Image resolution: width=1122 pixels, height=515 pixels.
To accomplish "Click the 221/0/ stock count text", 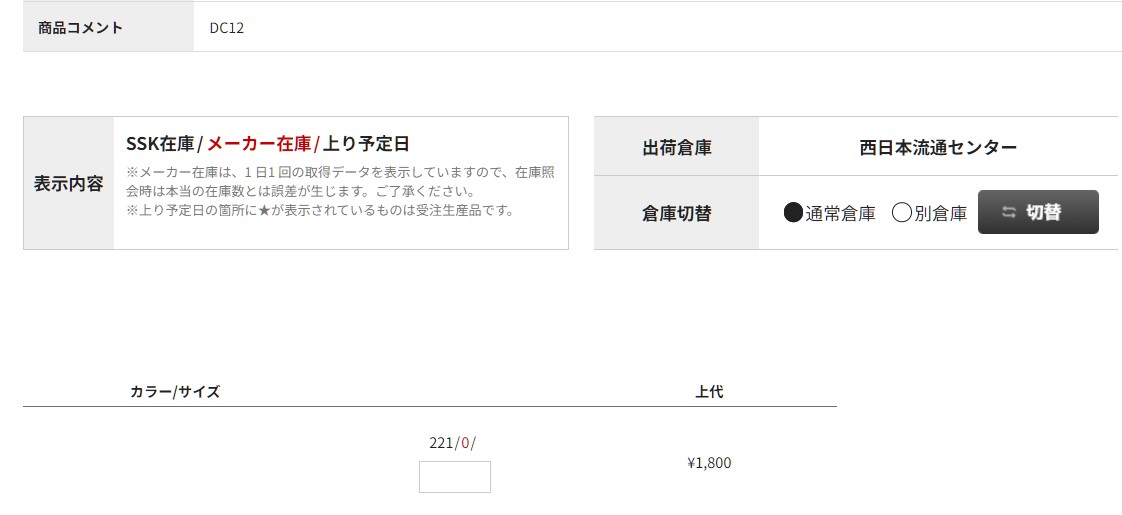I will (x=452, y=443).
